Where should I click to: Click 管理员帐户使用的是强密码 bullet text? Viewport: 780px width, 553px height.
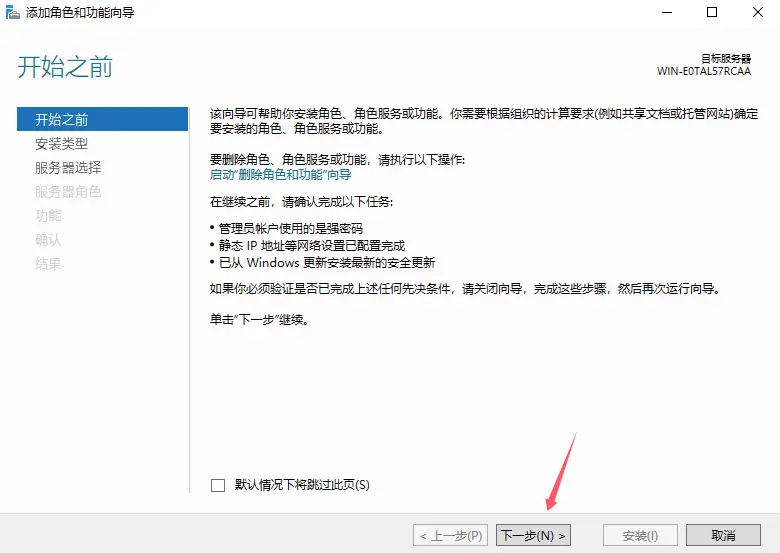(291, 228)
